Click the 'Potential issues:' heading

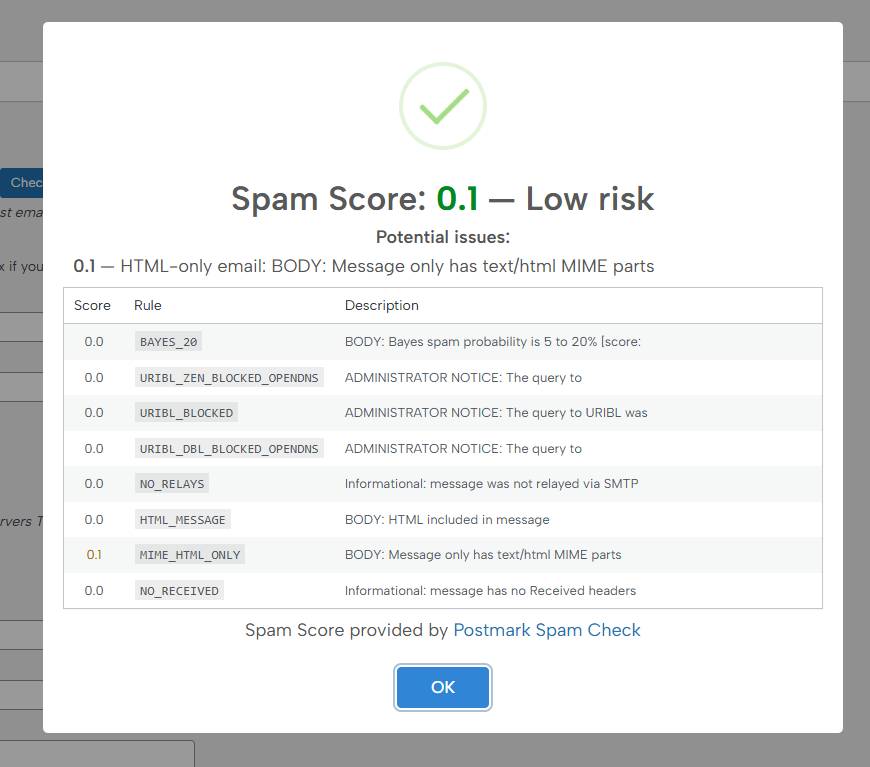tap(443, 237)
